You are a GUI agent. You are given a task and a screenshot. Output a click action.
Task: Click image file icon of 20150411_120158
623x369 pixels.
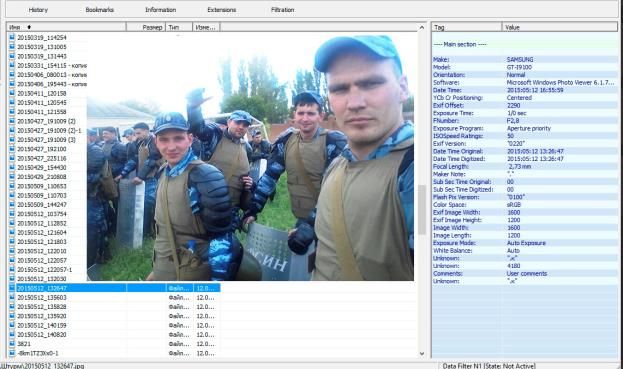(x=12, y=93)
